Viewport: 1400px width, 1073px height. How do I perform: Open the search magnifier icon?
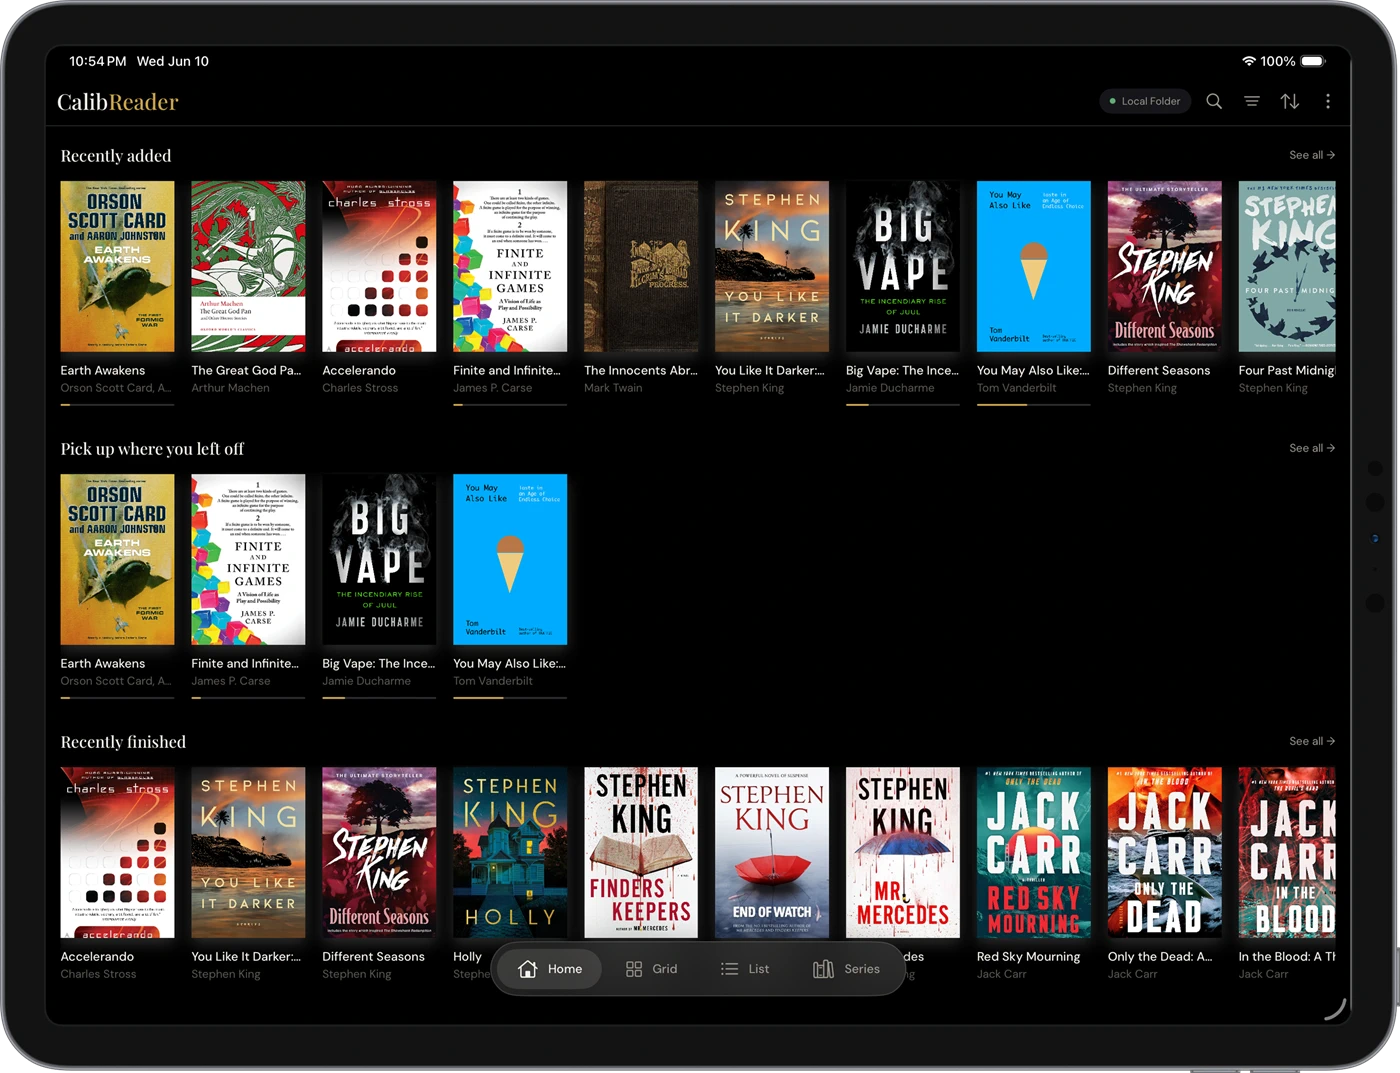coord(1214,101)
